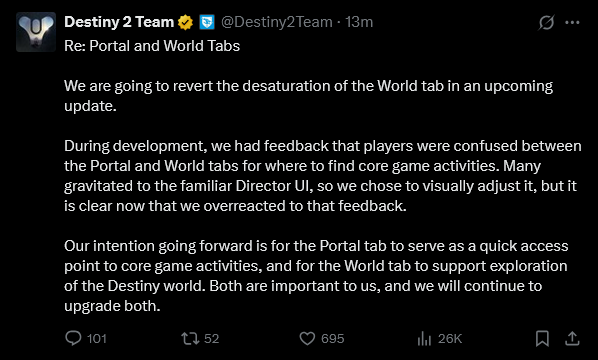This screenshot has height=360, width=598.
Task: Click the 52 reposts count
Action: coord(212,339)
